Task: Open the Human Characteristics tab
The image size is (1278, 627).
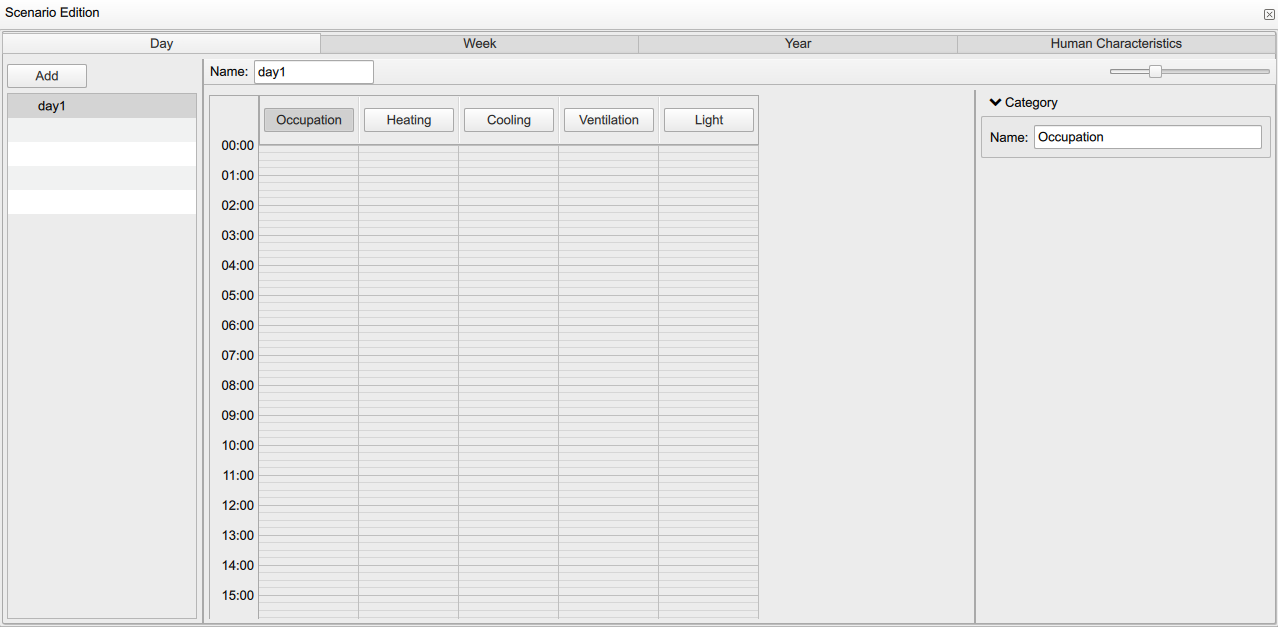Action: (1115, 43)
